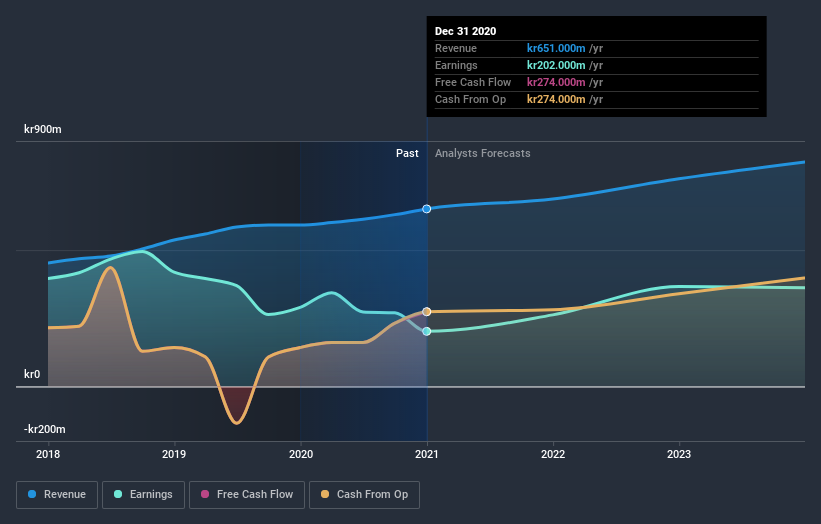The width and height of the screenshot is (821, 524).
Task: Click the 2018 x-axis label
Action: [x=48, y=454]
